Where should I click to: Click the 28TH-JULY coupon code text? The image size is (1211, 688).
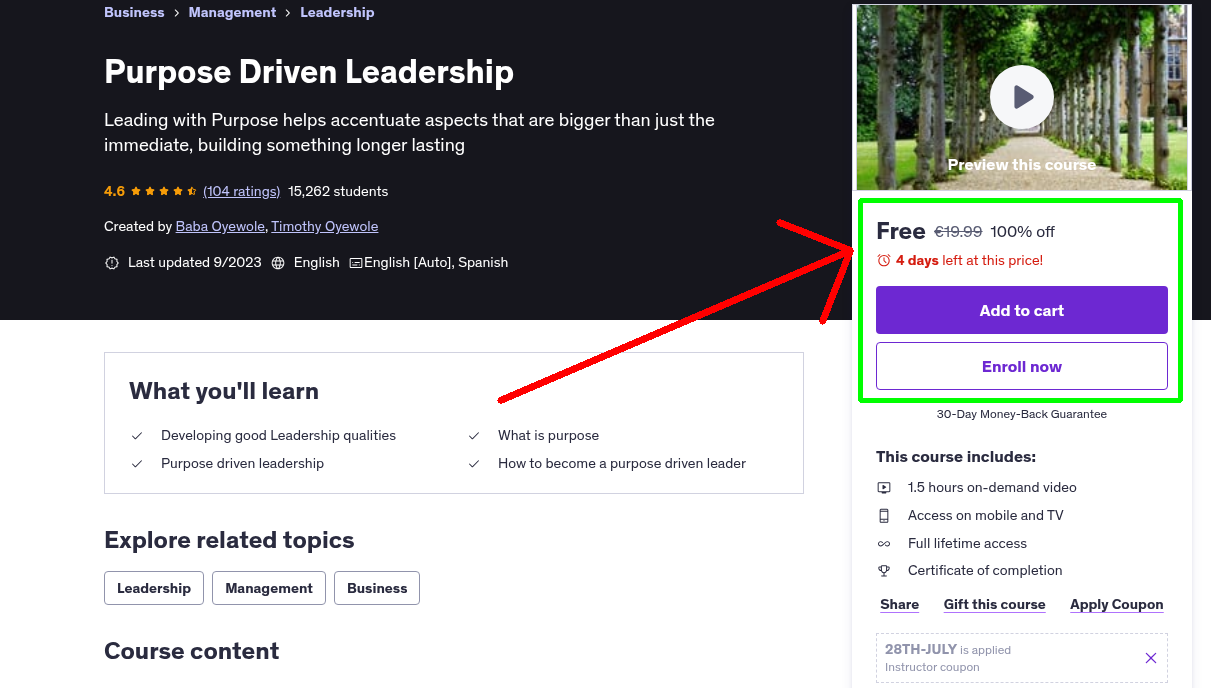tap(921, 650)
